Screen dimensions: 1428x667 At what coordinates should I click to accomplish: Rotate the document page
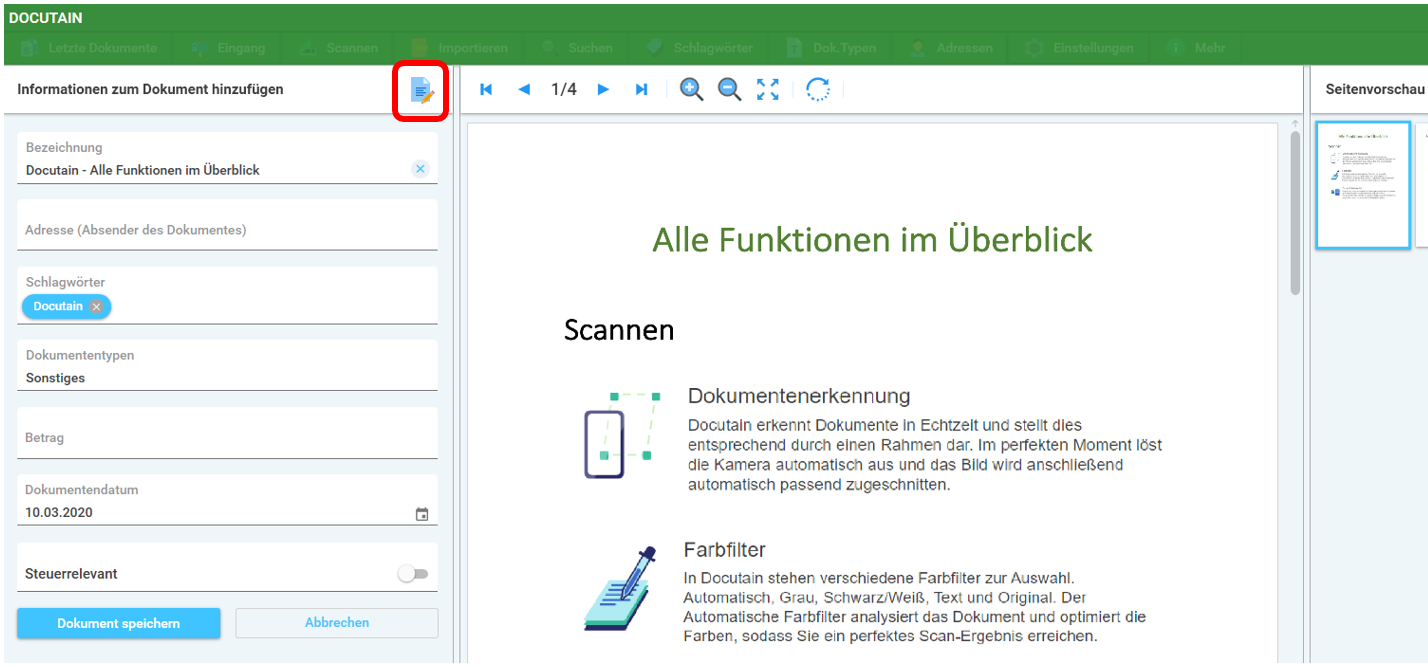[818, 90]
